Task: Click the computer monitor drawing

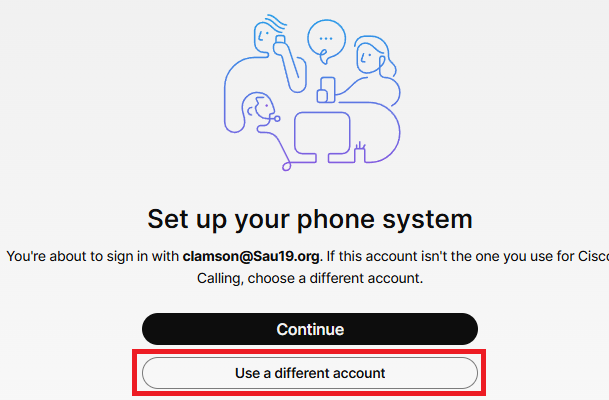Action: 322,137
